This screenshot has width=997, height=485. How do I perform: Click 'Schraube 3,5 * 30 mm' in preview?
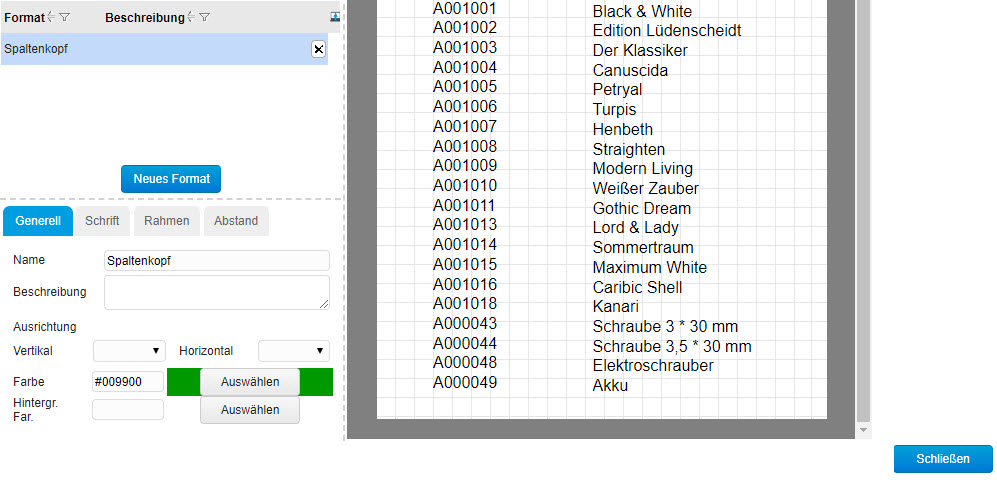pyautogui.click(x=672, y=346)
